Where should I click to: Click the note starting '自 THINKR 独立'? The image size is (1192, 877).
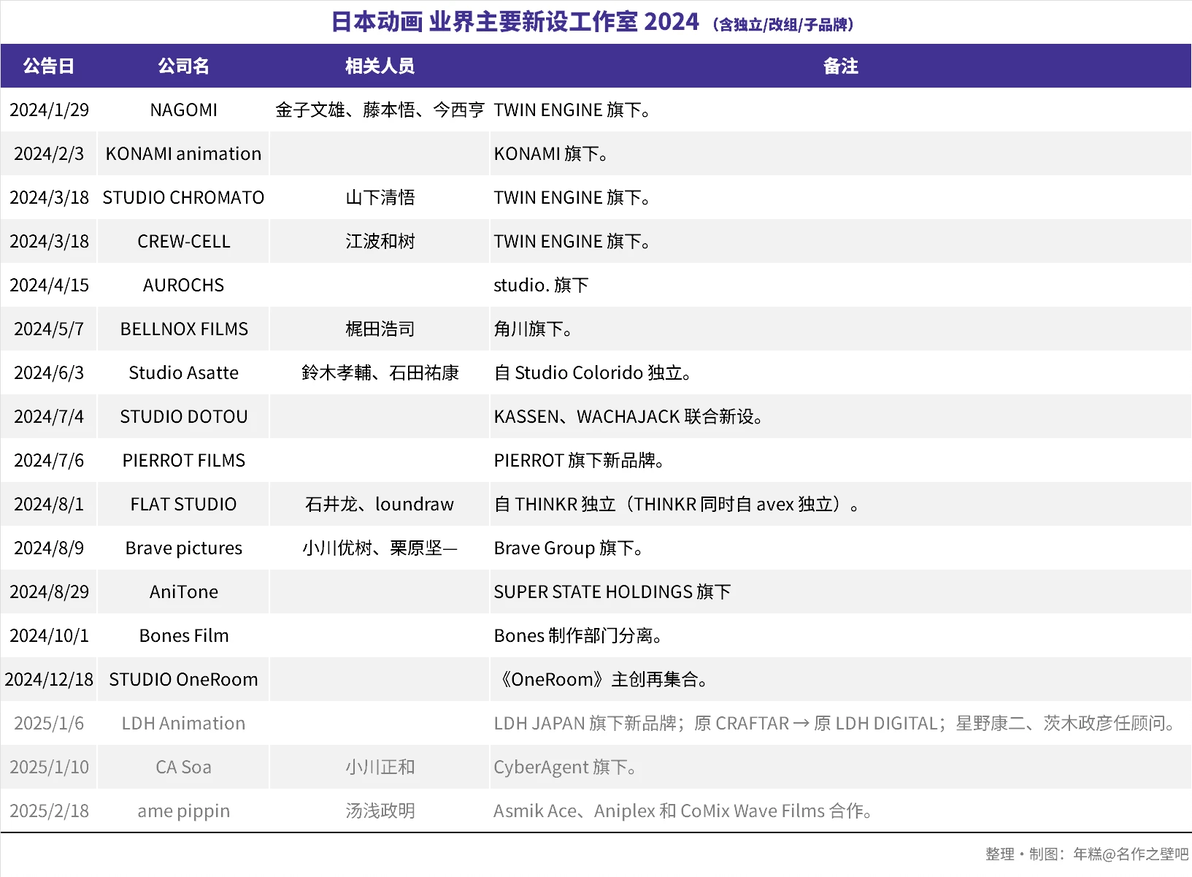(x=676, y=505)
